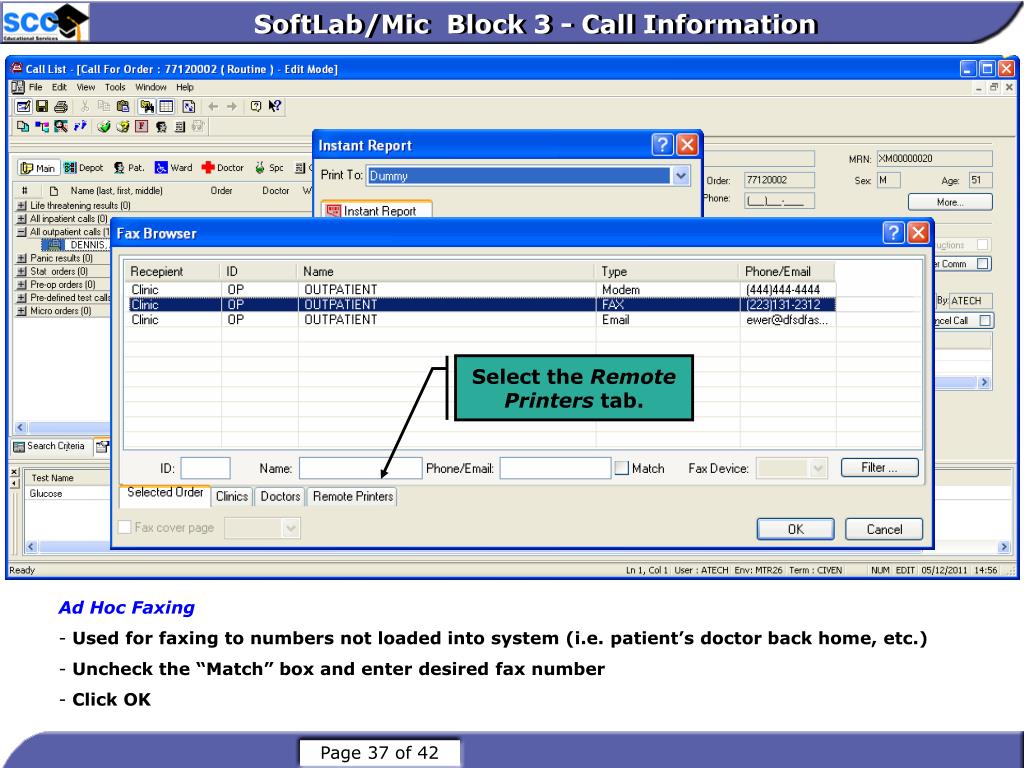Click the magnifier search icon in second toolbar
Screen dimensions: 1024x768
click(x=61, y=126)
